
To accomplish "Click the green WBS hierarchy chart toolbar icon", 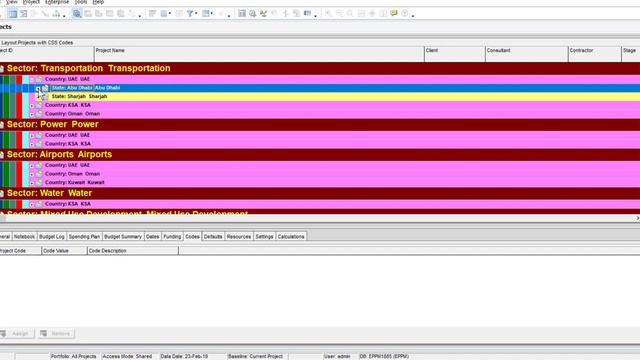I will [56, 14].
